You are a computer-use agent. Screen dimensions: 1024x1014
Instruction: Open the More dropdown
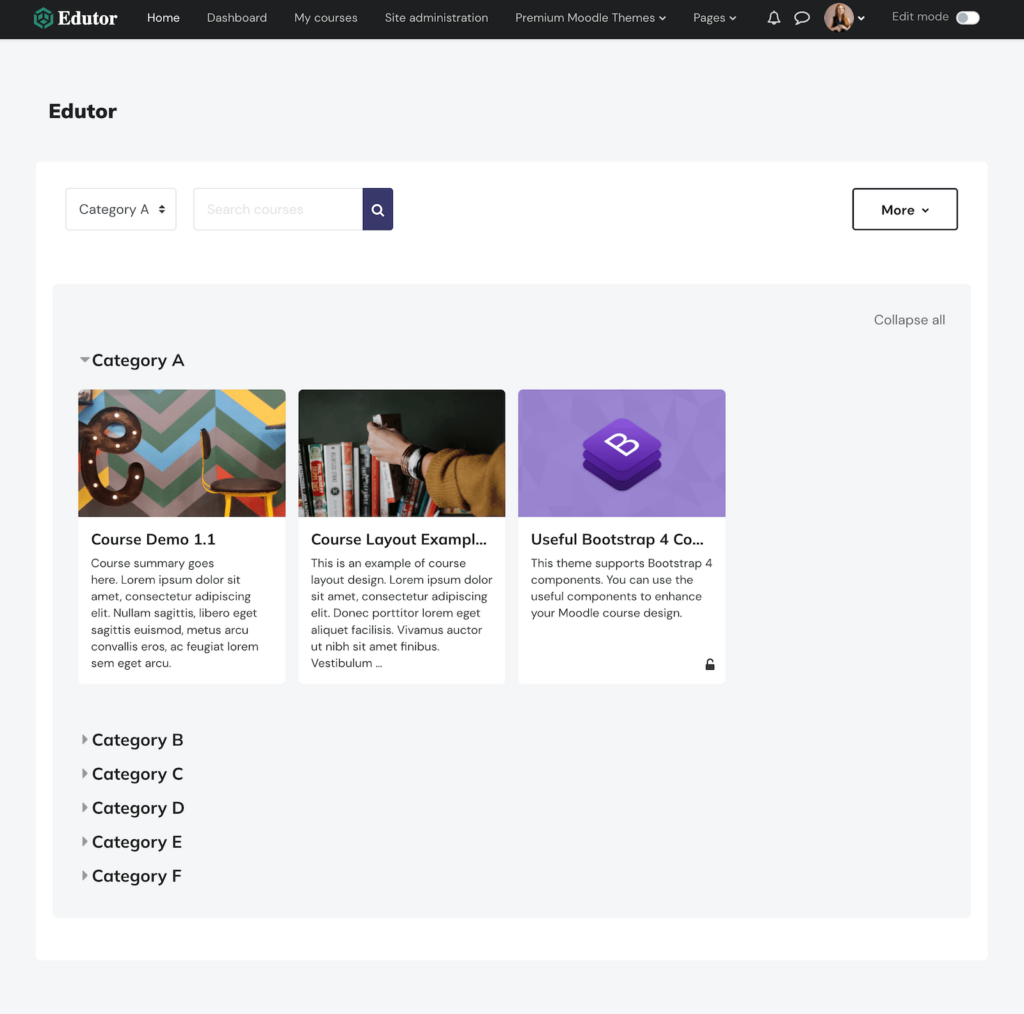pos(904,209)
